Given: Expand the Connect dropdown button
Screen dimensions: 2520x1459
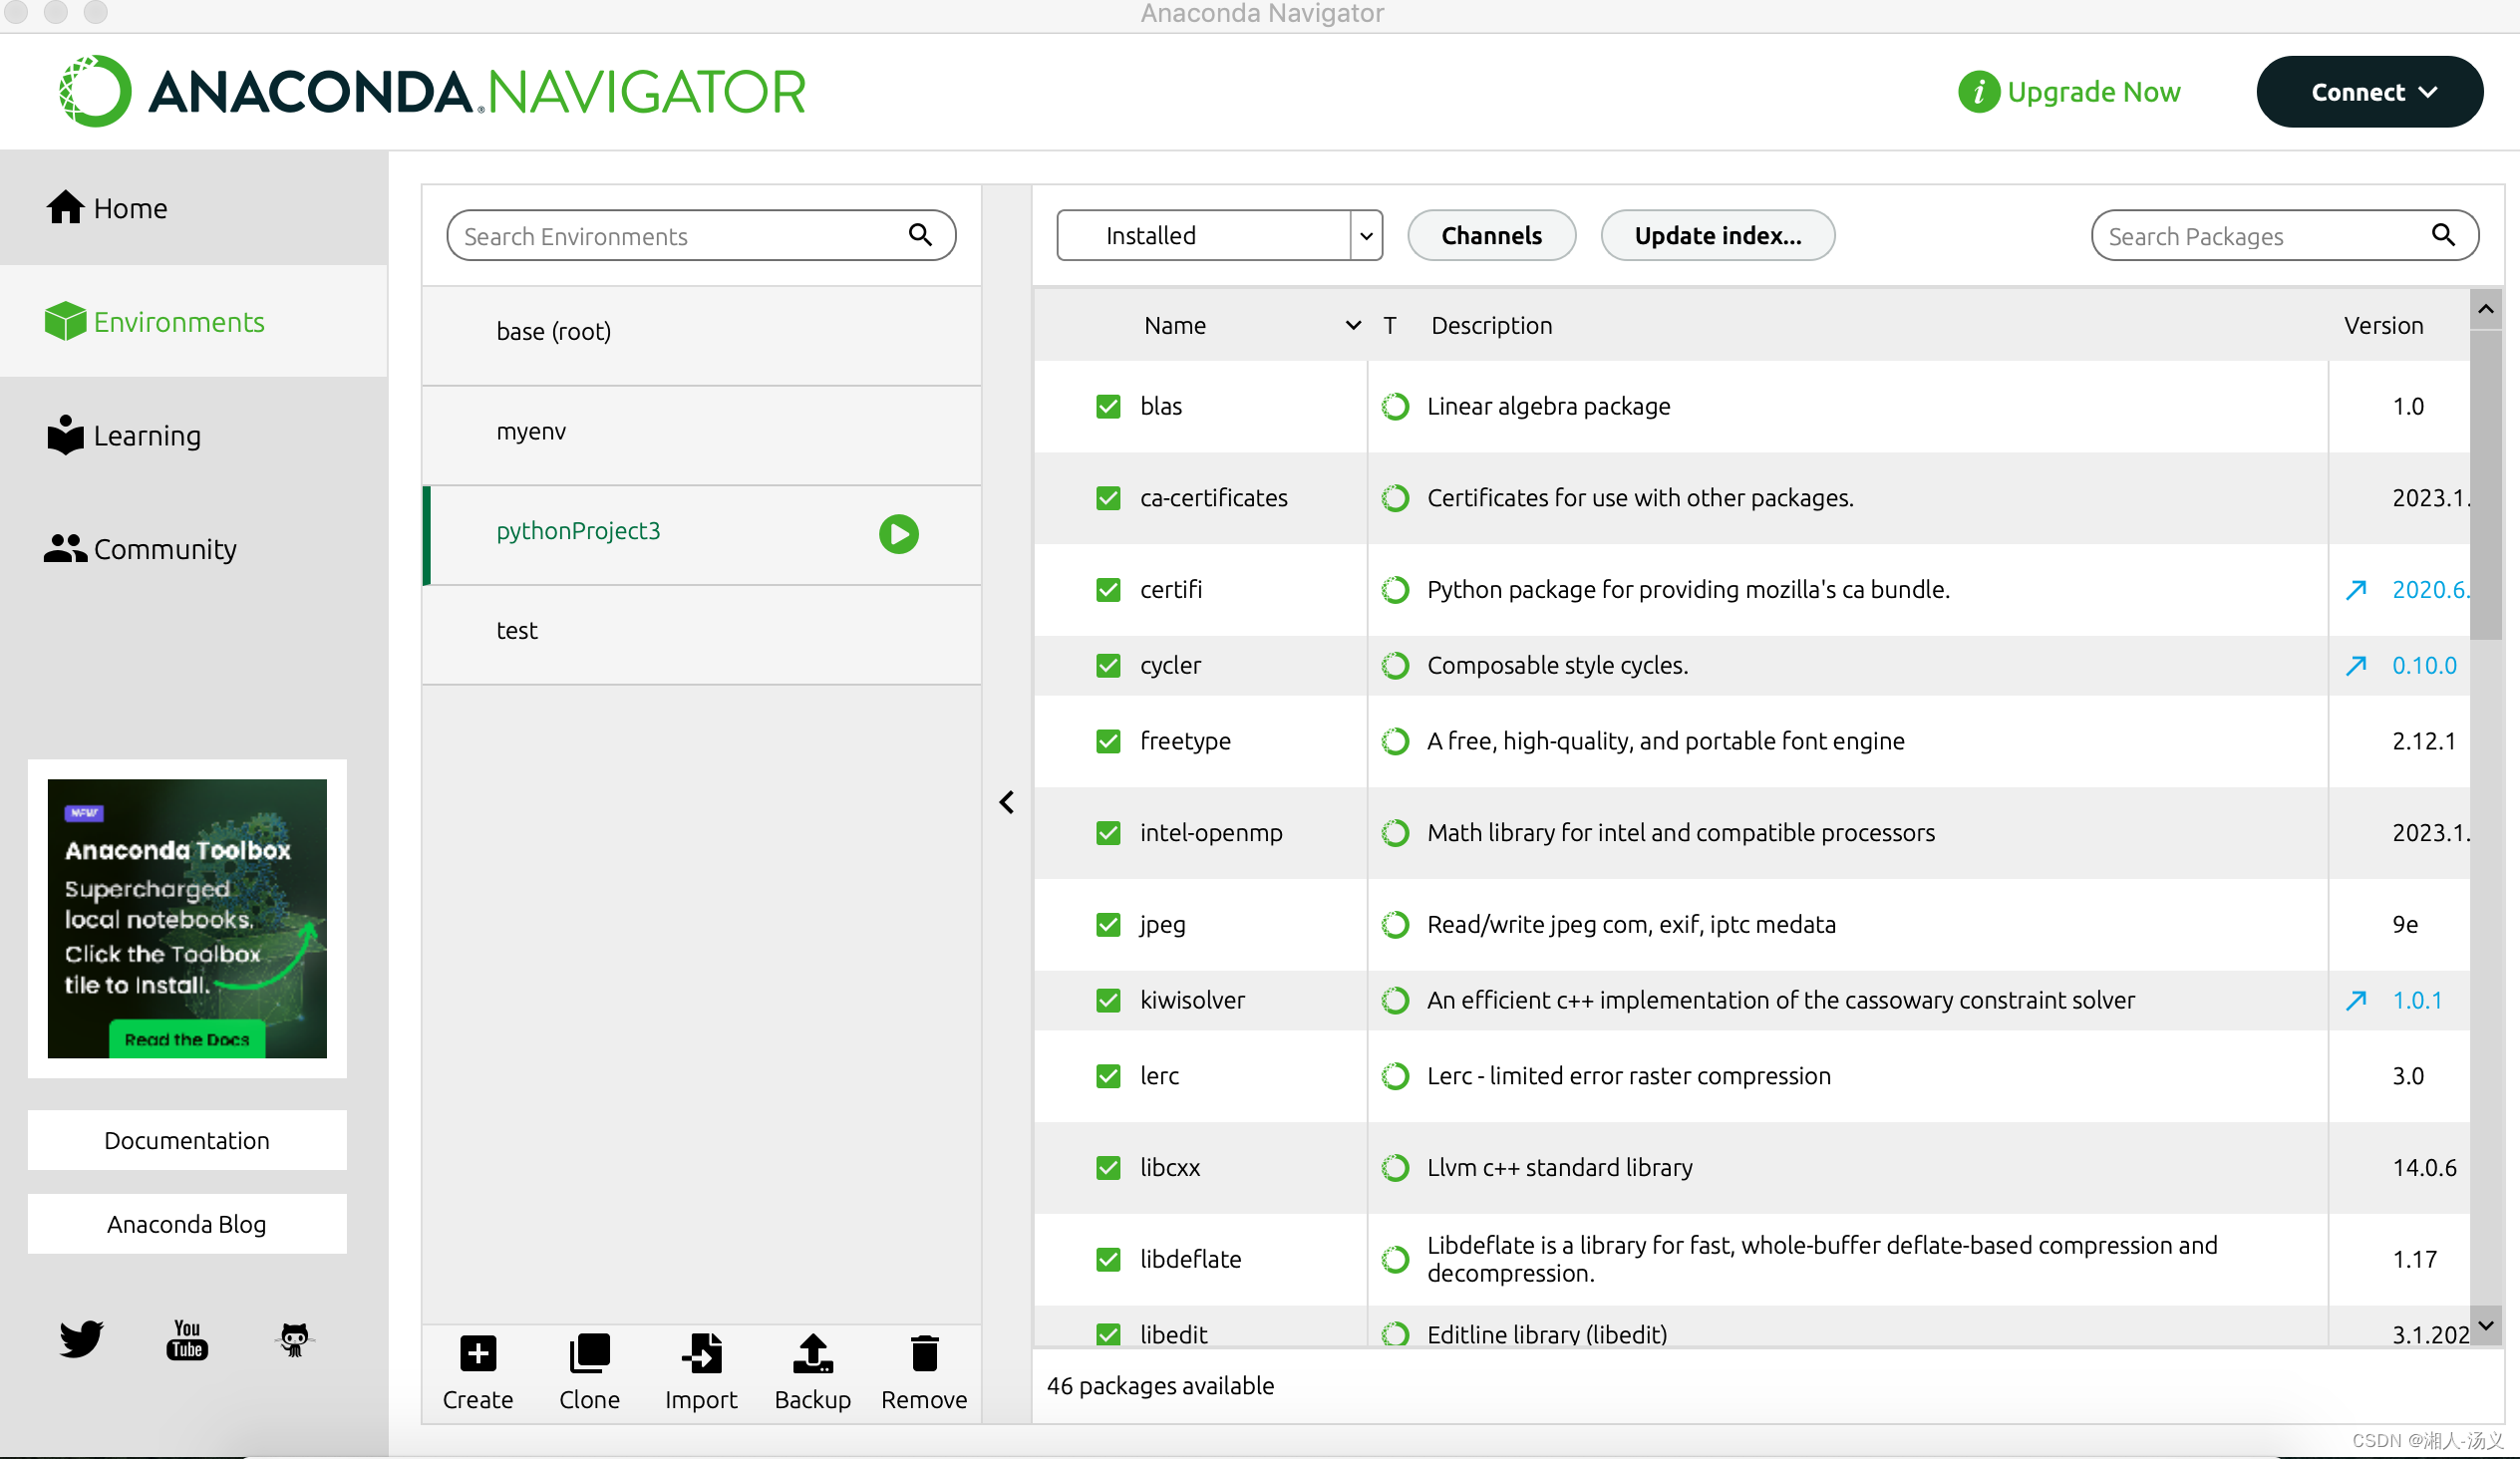Looking at the screenshot, I should coord(2368,92).
